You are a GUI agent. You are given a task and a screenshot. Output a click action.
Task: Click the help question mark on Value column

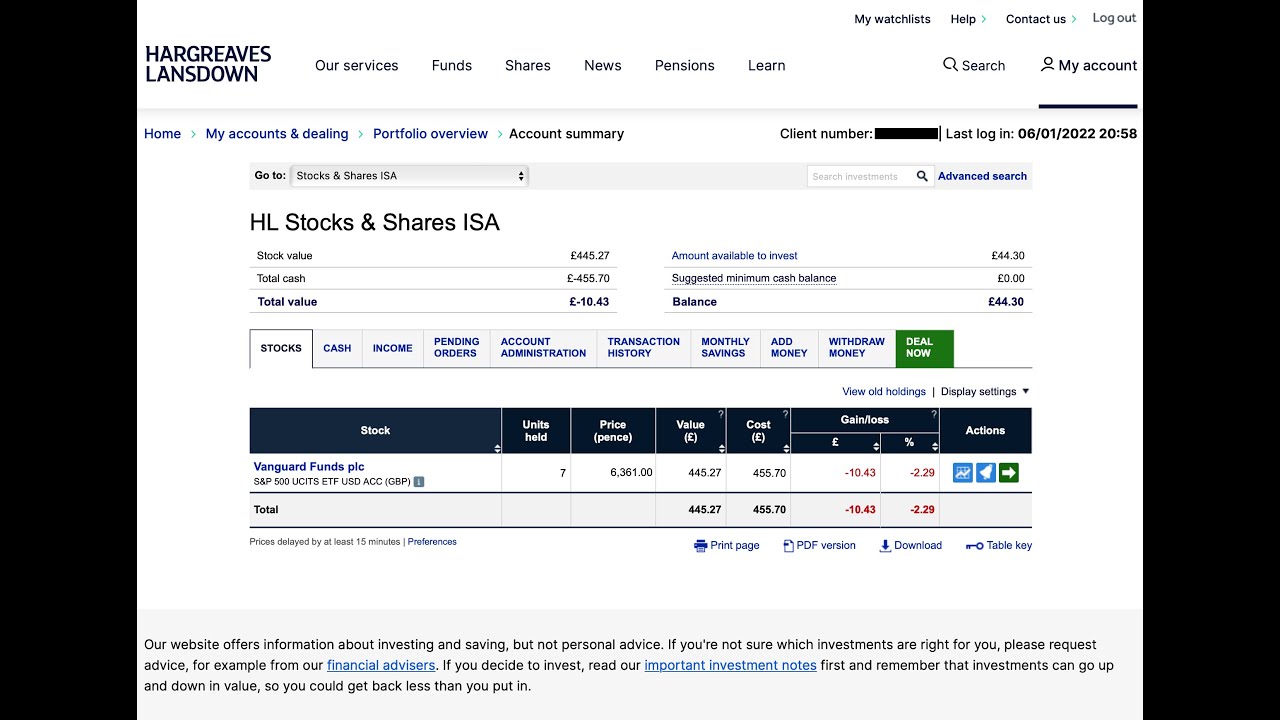click(x=720, y=414)
